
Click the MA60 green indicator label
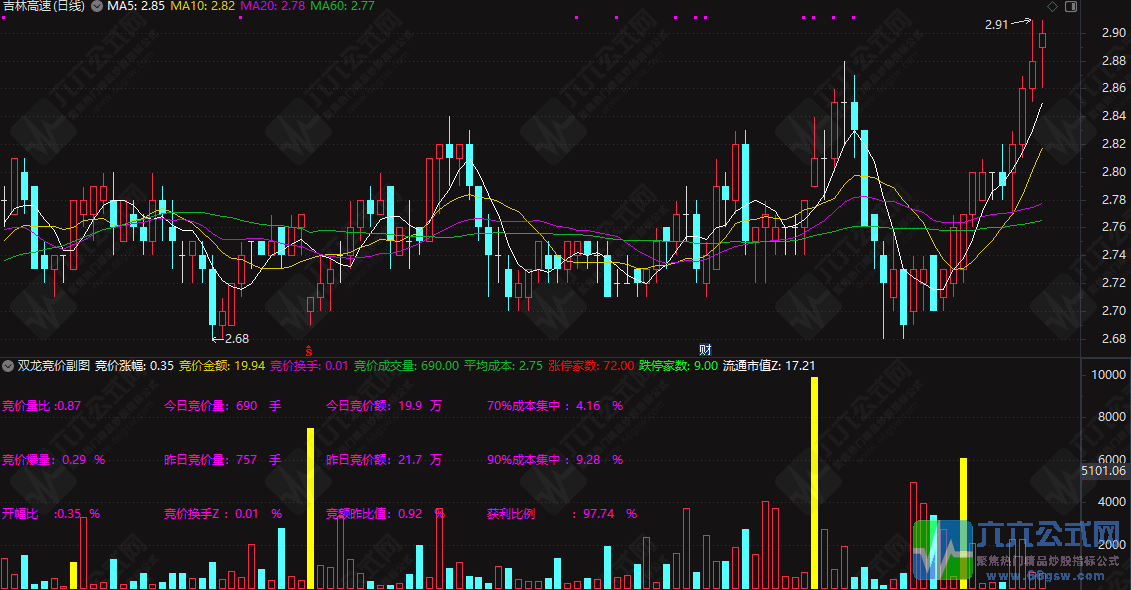tap(342, 7)
